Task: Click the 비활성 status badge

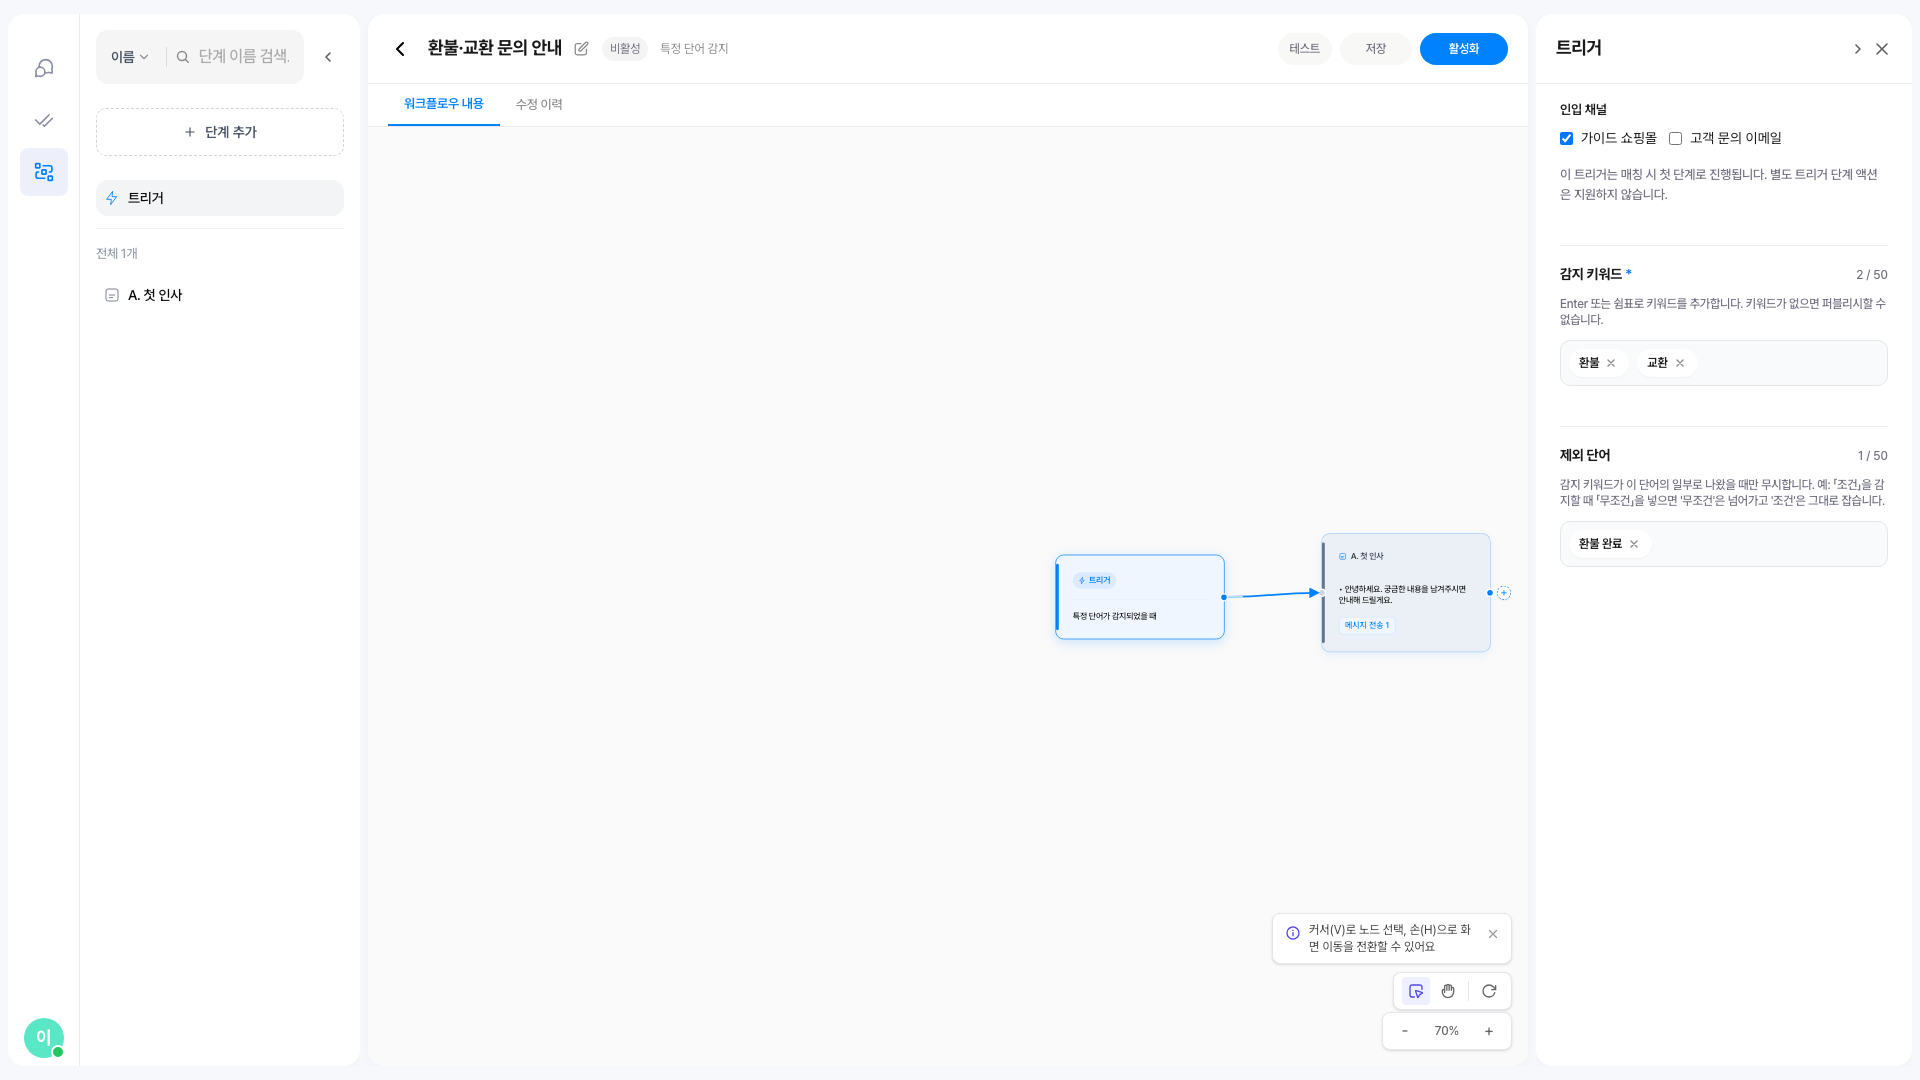Action: 625,49
